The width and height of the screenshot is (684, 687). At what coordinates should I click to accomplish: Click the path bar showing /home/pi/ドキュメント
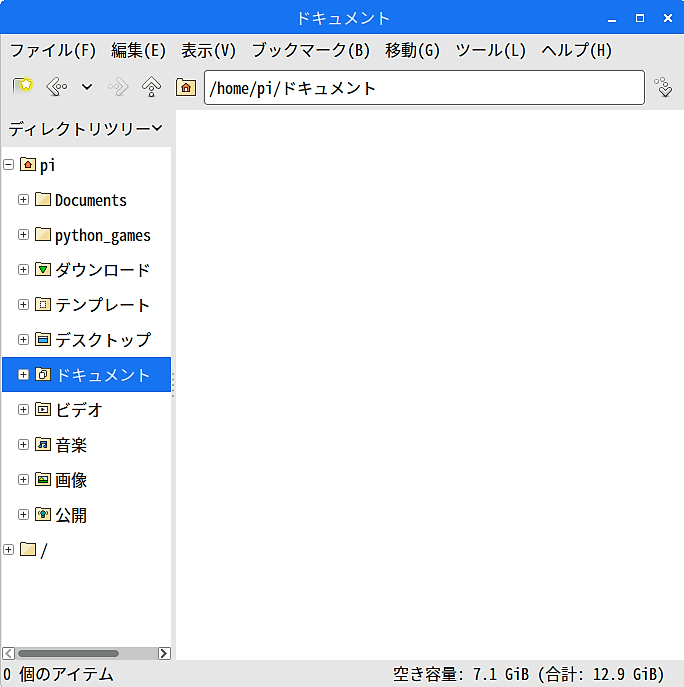click(x=424, y=87)
